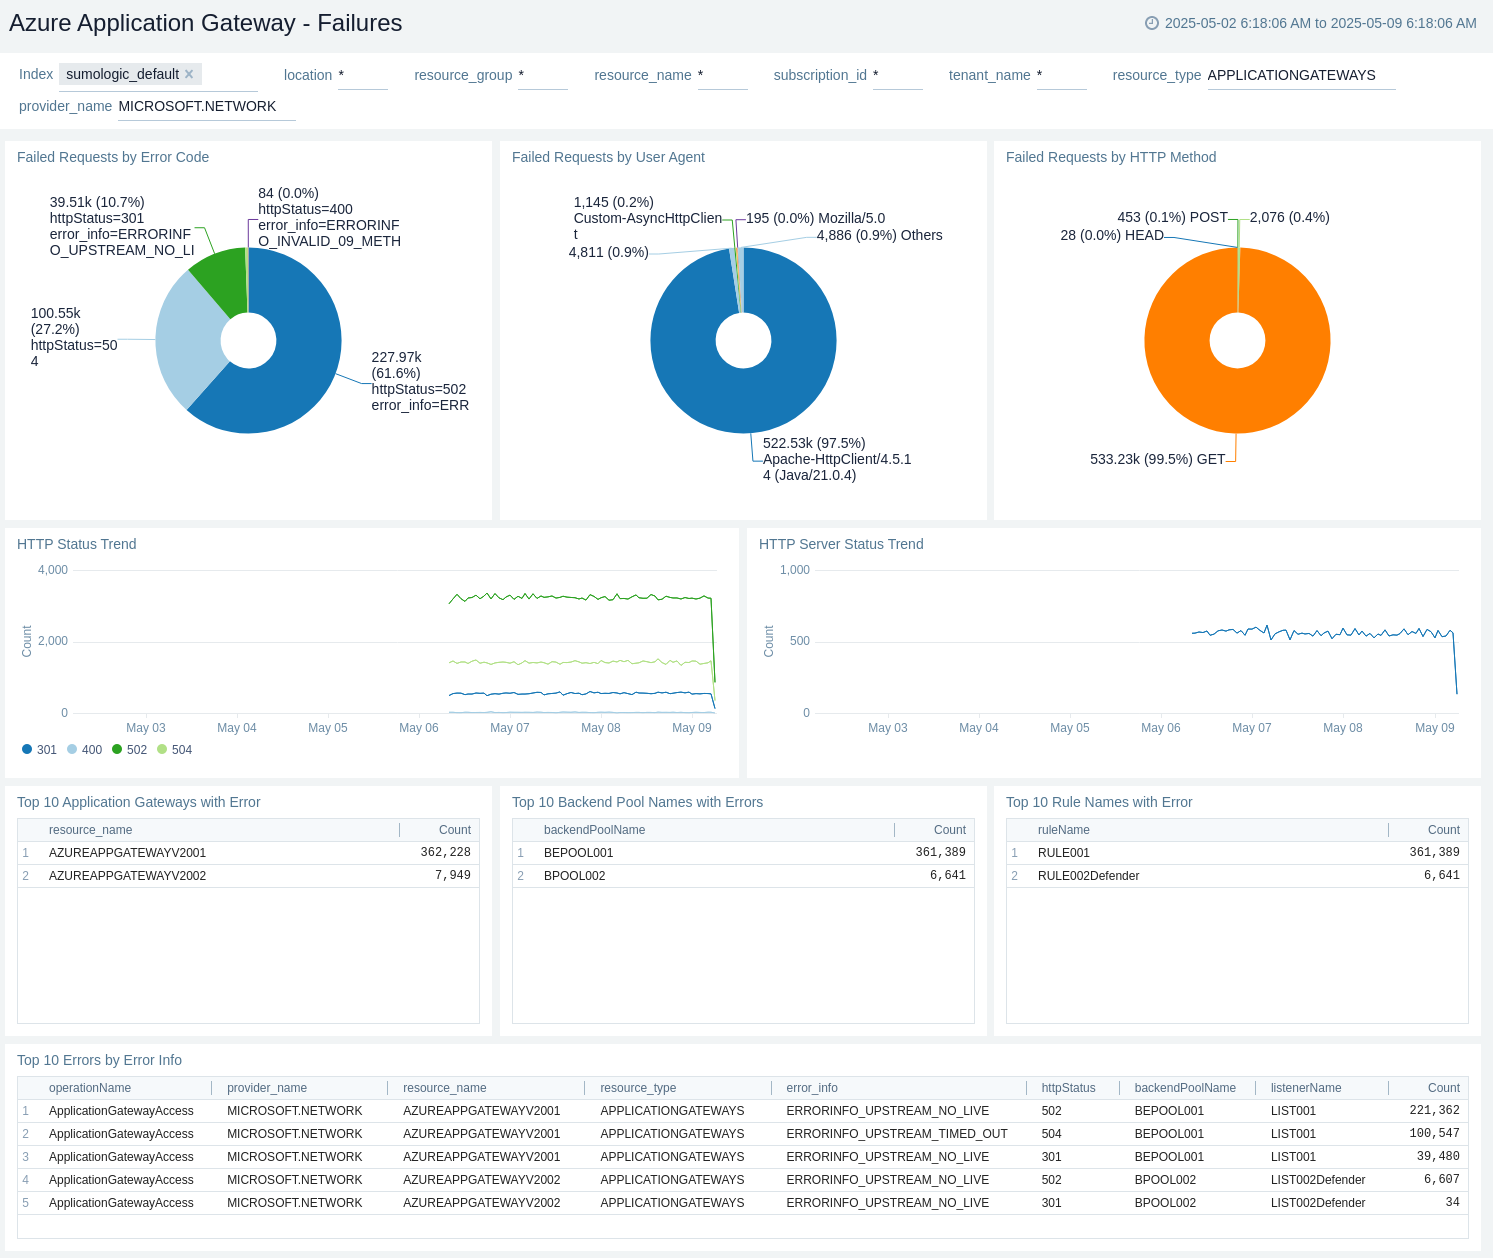
Task: Click the 453 (0.1%) POST pie label
Action: coord(1172,217)
